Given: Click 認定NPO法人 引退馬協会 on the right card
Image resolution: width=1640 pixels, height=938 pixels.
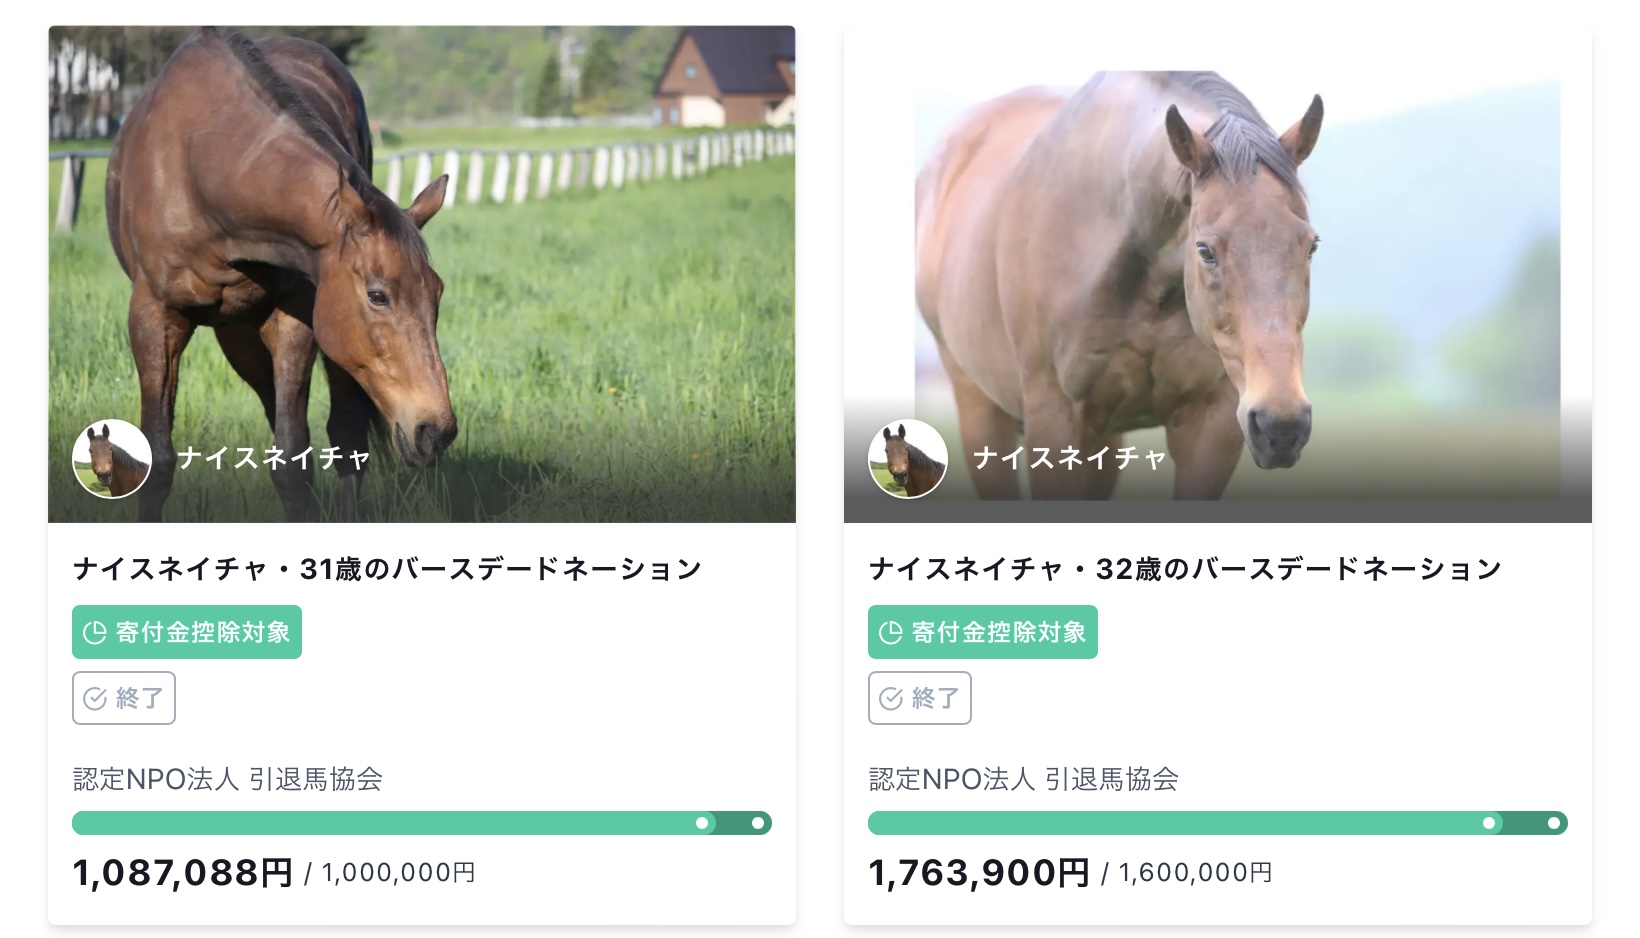Looking at the screenshot, I should click(1024, 779).
